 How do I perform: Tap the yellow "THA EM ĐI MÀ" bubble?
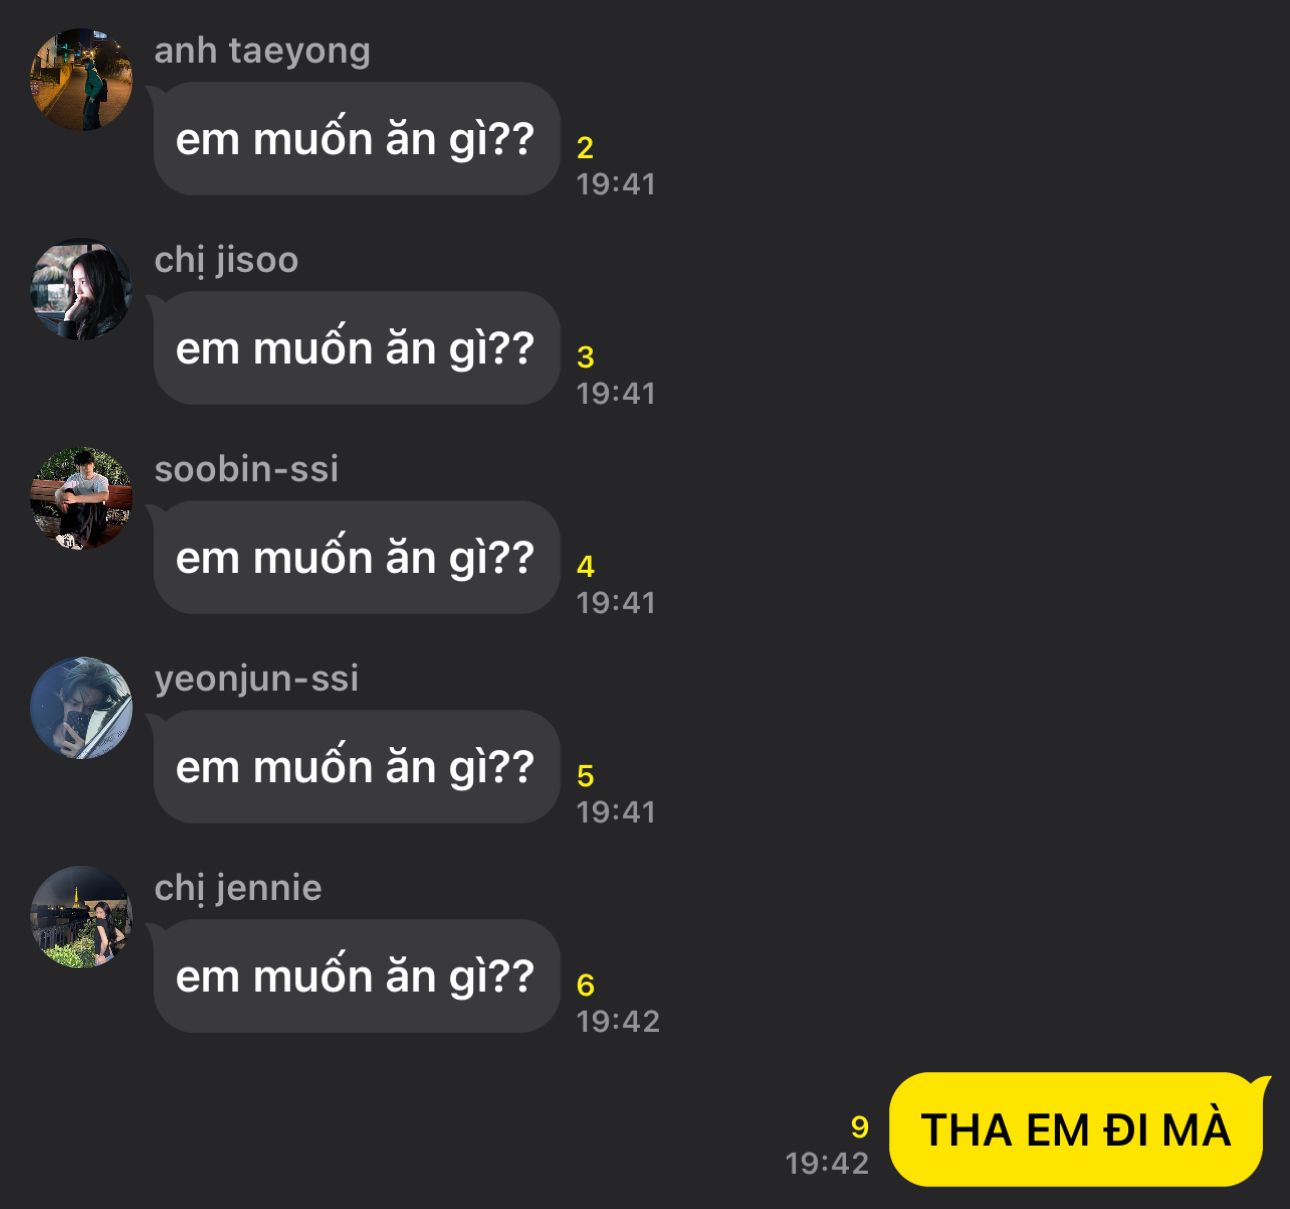pos(1078,1130)
